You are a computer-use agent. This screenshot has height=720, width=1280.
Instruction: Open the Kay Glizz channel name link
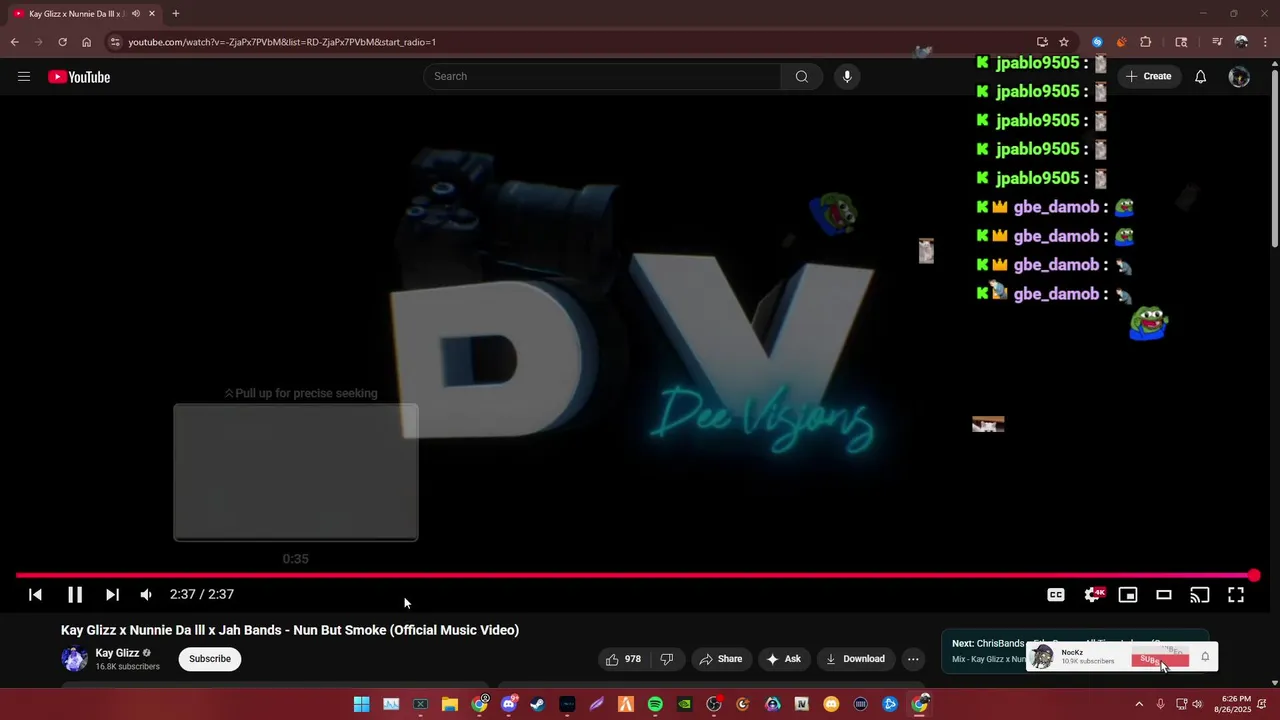coord(117,653)
